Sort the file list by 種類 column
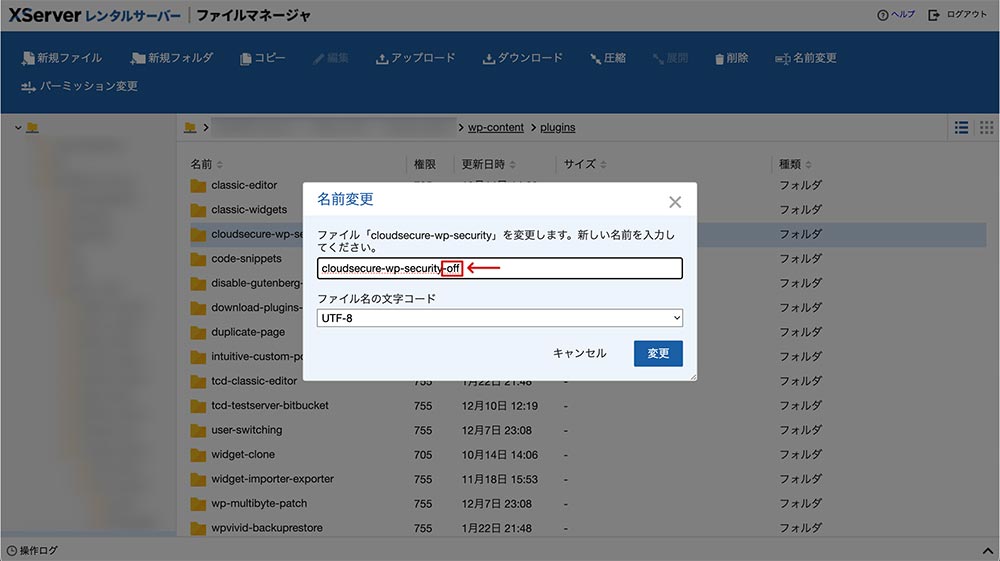 (x=795, y=164)
